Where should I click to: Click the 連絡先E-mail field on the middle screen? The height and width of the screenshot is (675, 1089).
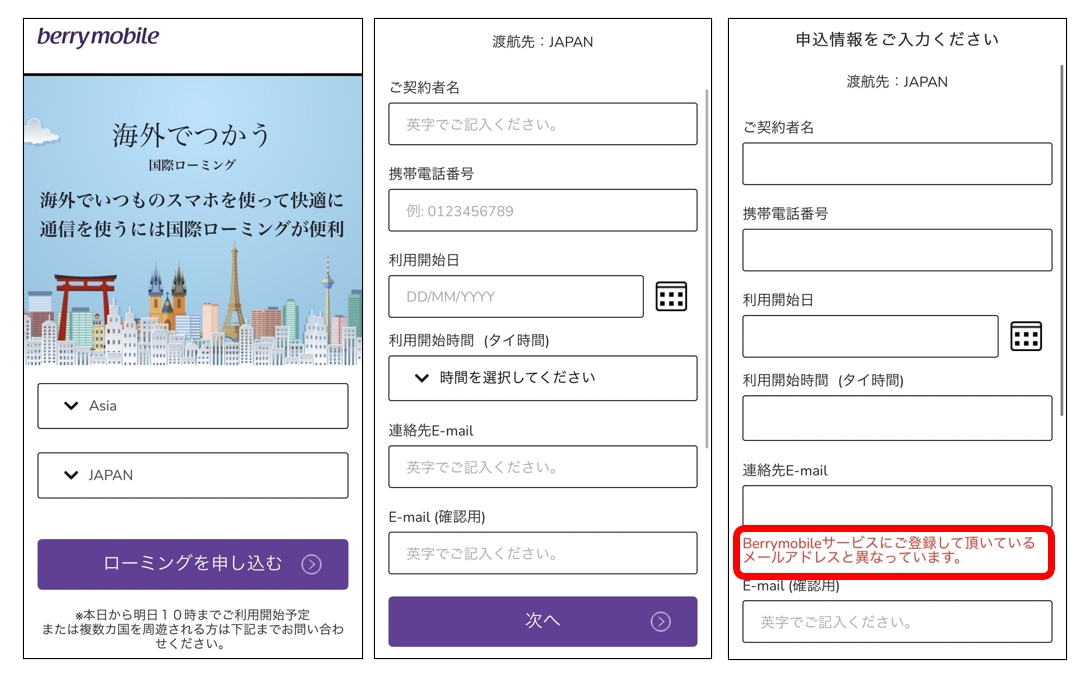point(542,467)
